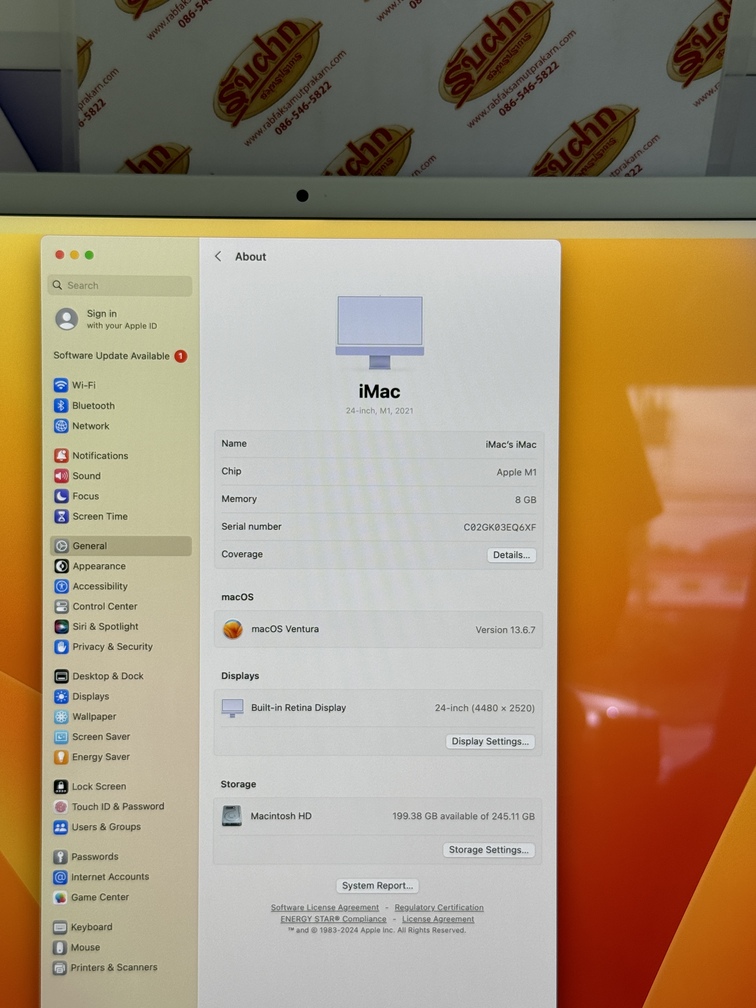Select the Passwords key icon
The image size is (756, 1008).
pos(60,857)
